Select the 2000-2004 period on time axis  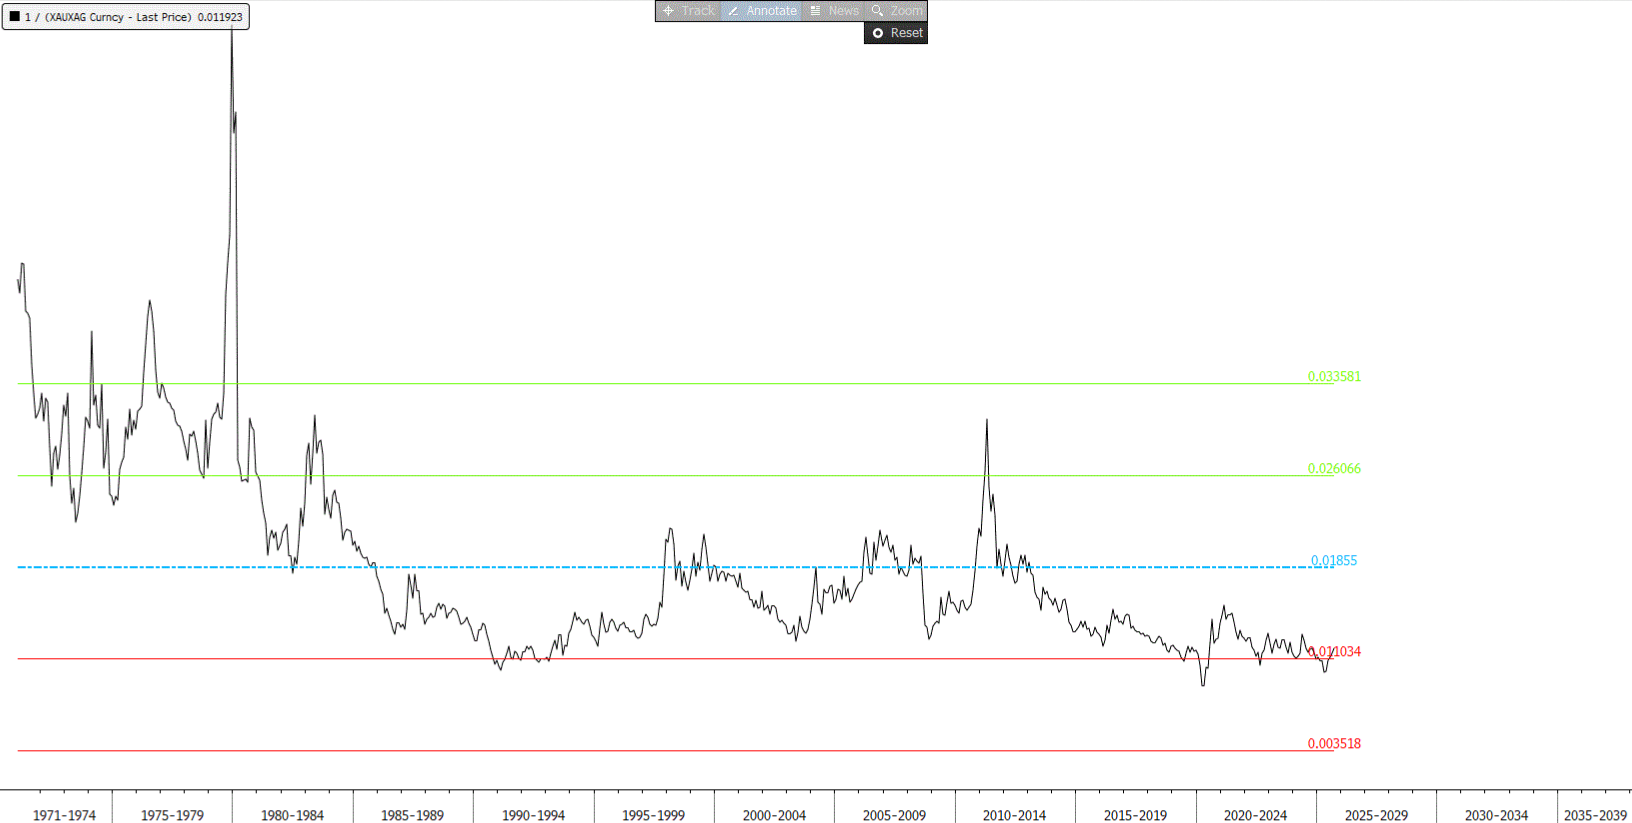774,815
